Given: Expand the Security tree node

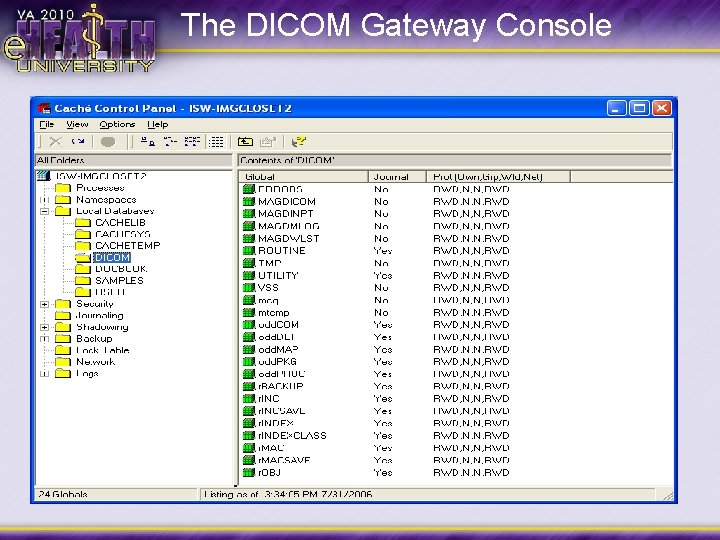Looking at the screenshot, I should [x=45, y=304].
